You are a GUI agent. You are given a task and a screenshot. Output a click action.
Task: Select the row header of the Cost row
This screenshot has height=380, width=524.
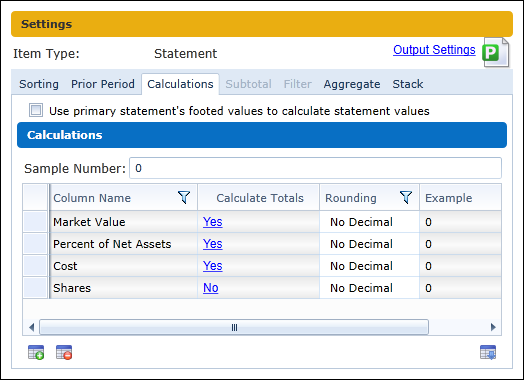tap(35, 266)
